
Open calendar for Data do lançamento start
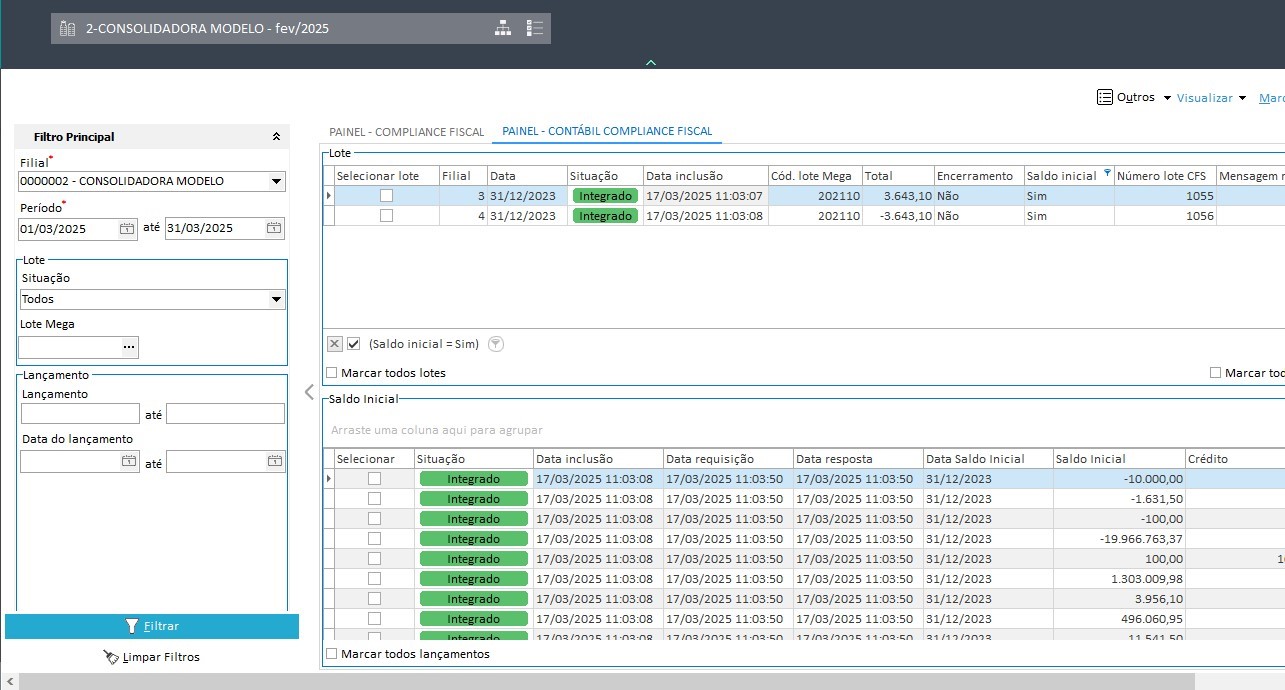(x=127, y=461)
